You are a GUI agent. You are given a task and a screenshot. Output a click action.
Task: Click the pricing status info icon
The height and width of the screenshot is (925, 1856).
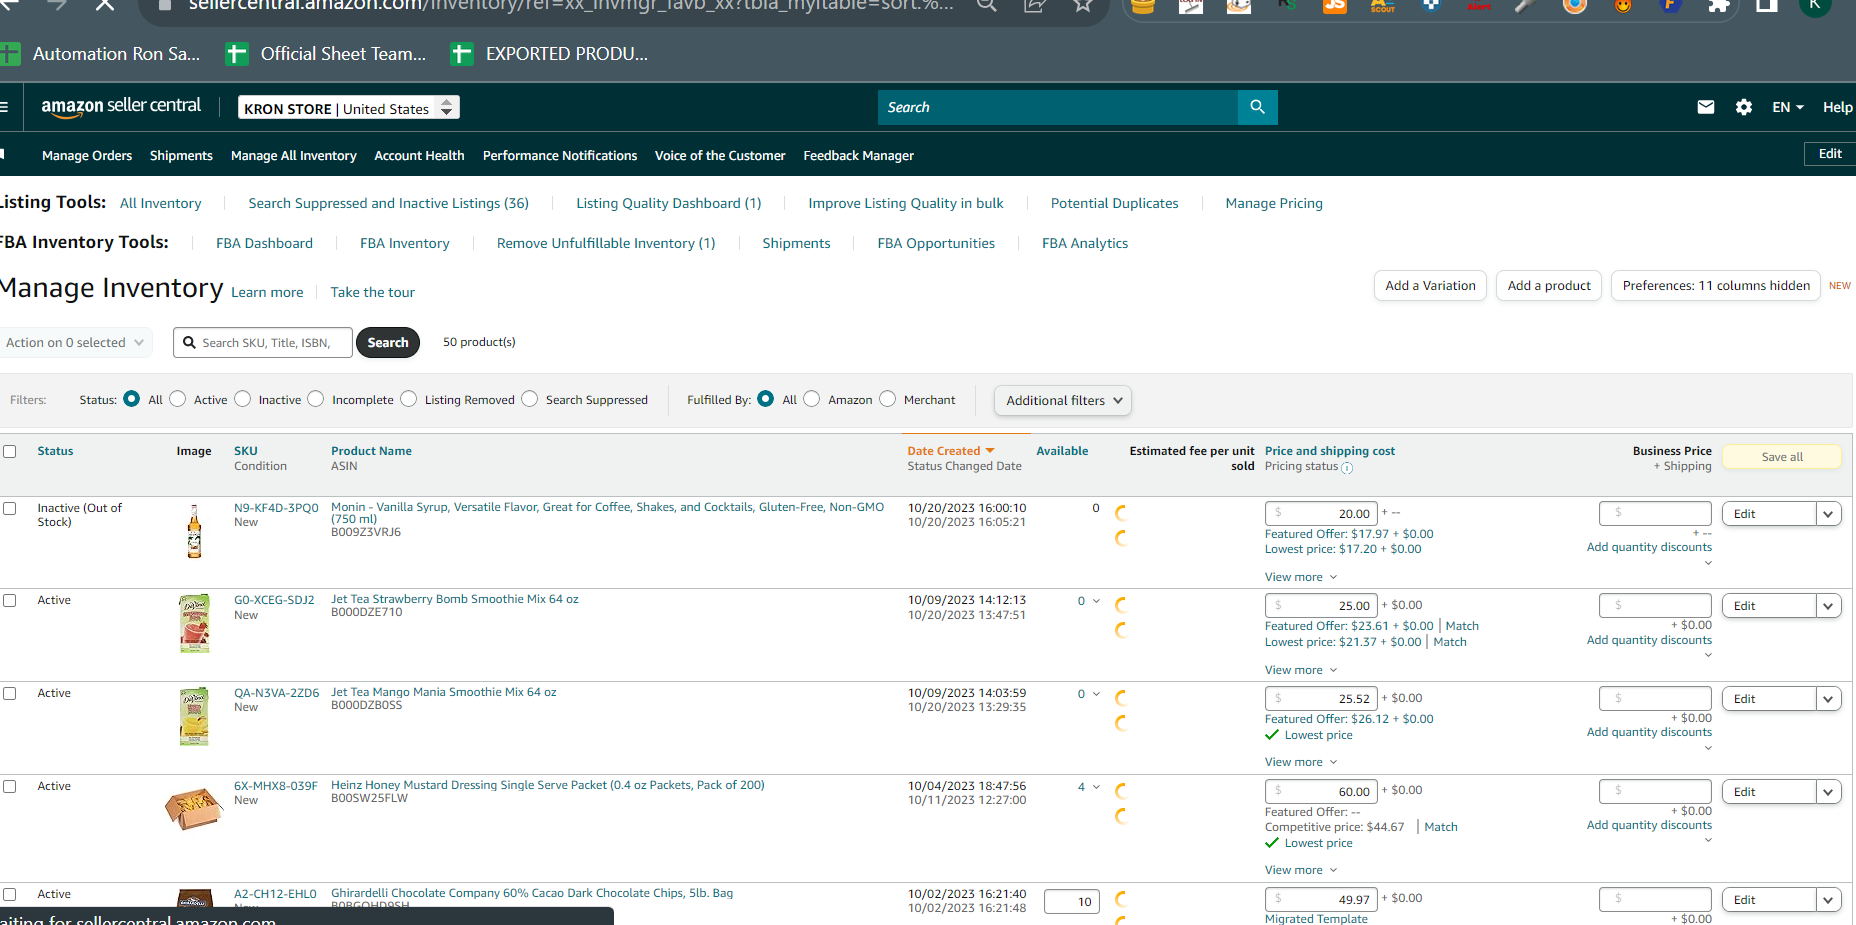(x=1347, y=468)
